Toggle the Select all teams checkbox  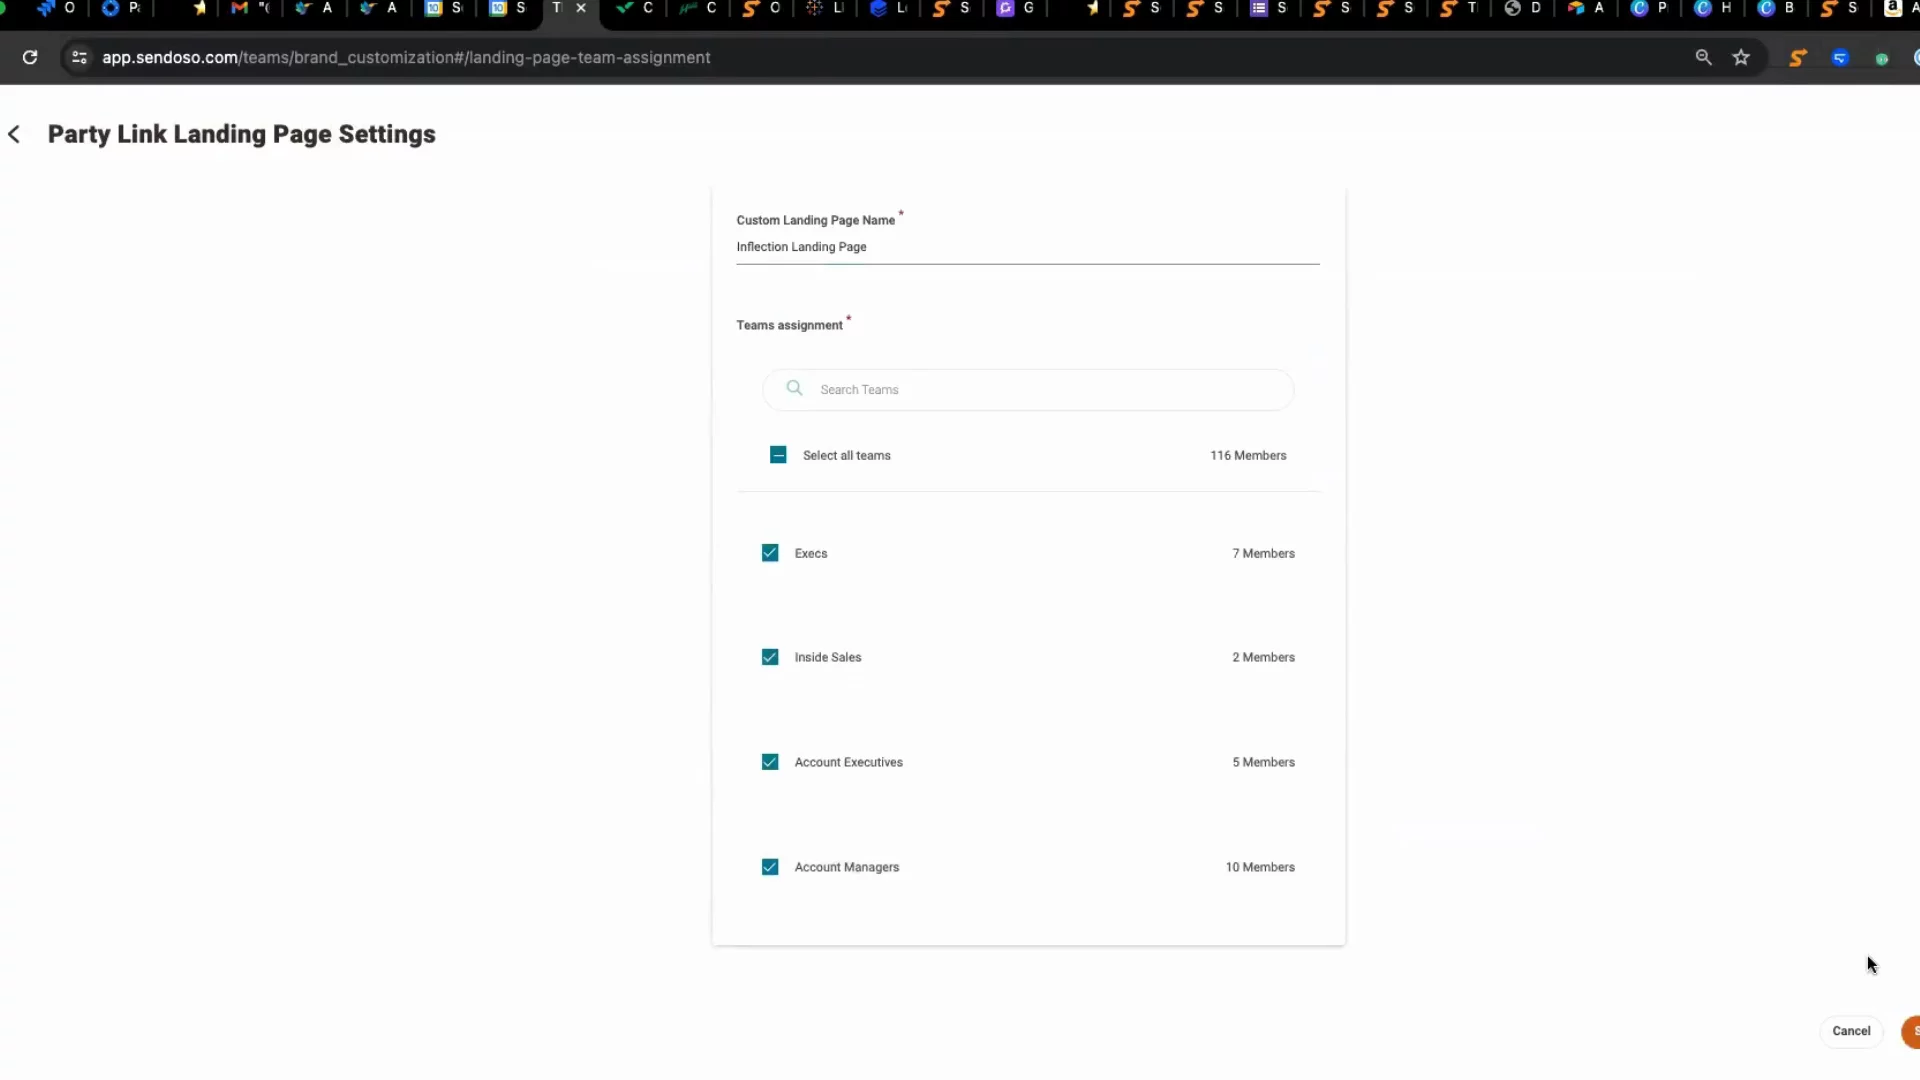click(778, 455)
